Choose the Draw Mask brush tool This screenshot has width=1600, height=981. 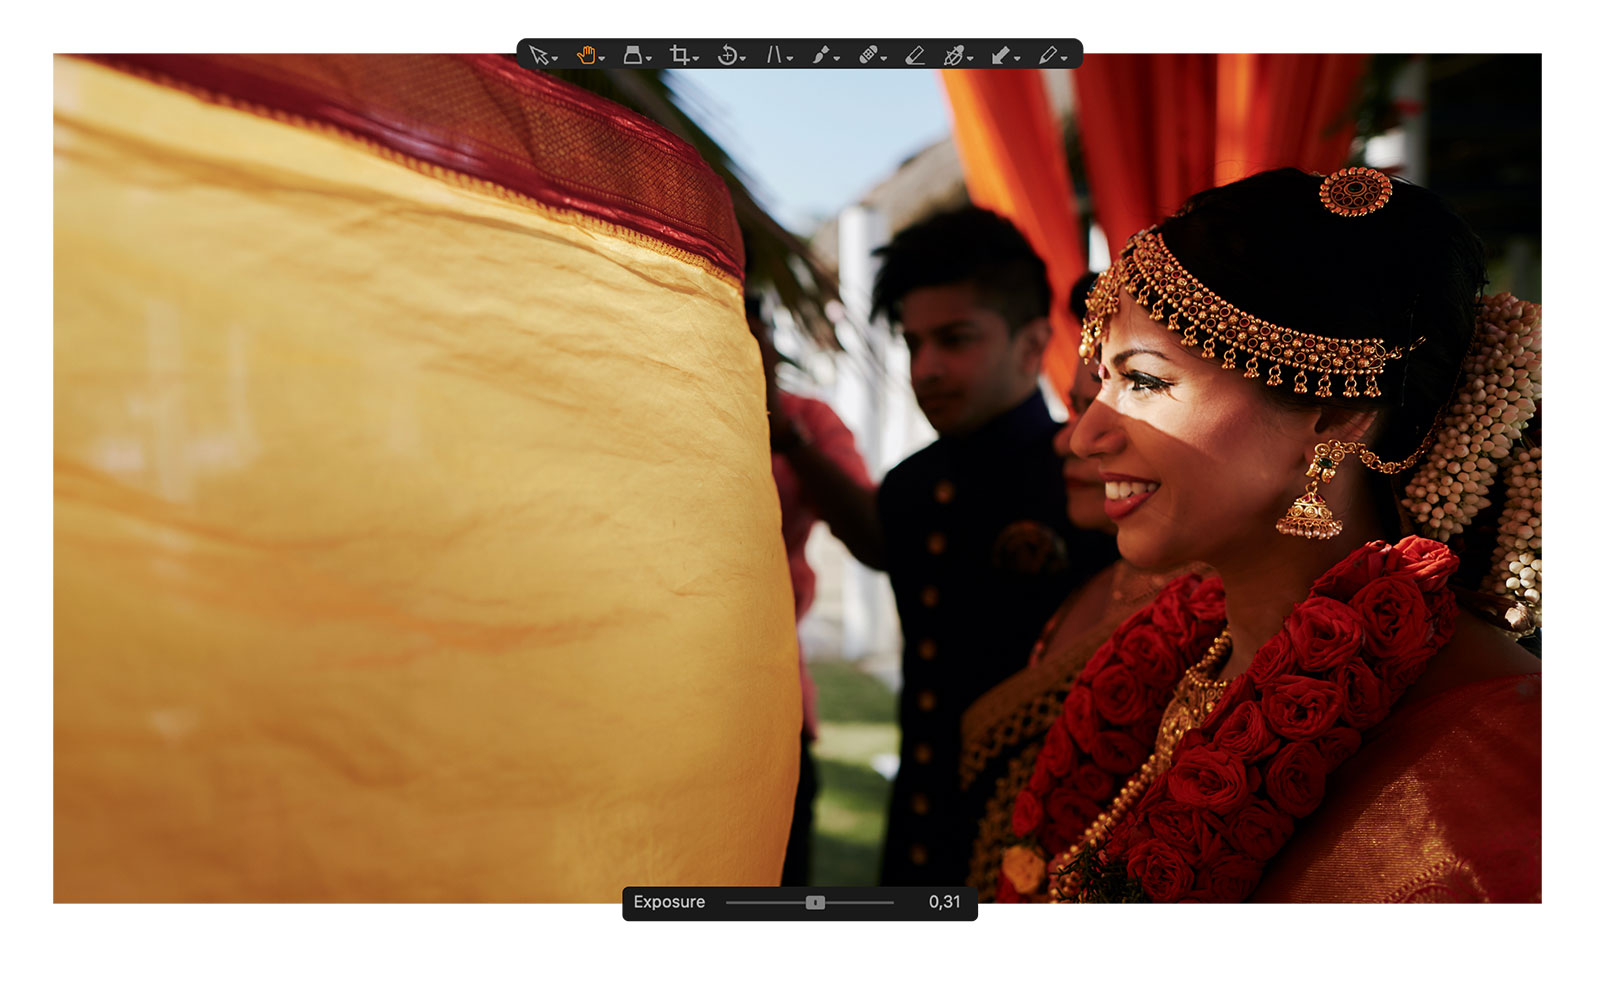click(x=820, y=55)
